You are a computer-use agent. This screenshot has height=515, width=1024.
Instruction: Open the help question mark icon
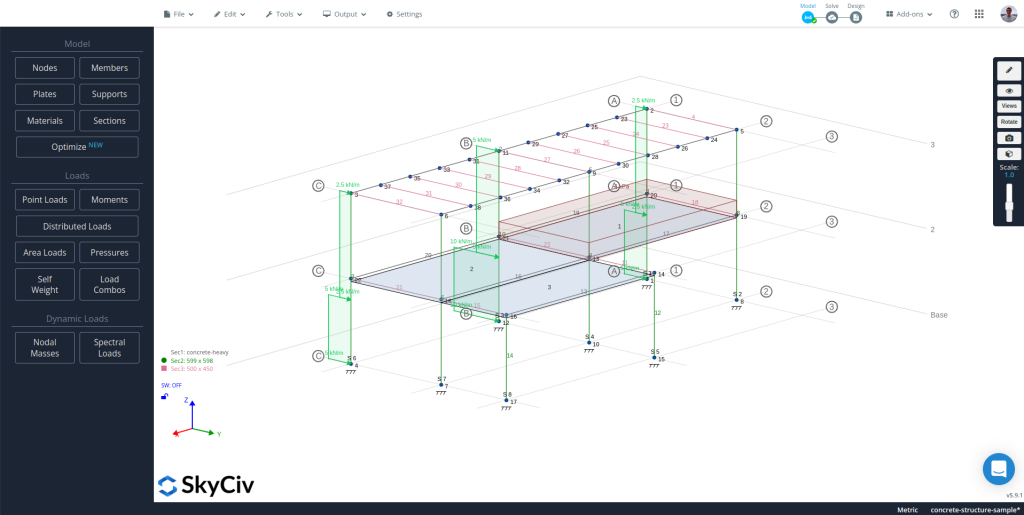click(x=954, y=14)
